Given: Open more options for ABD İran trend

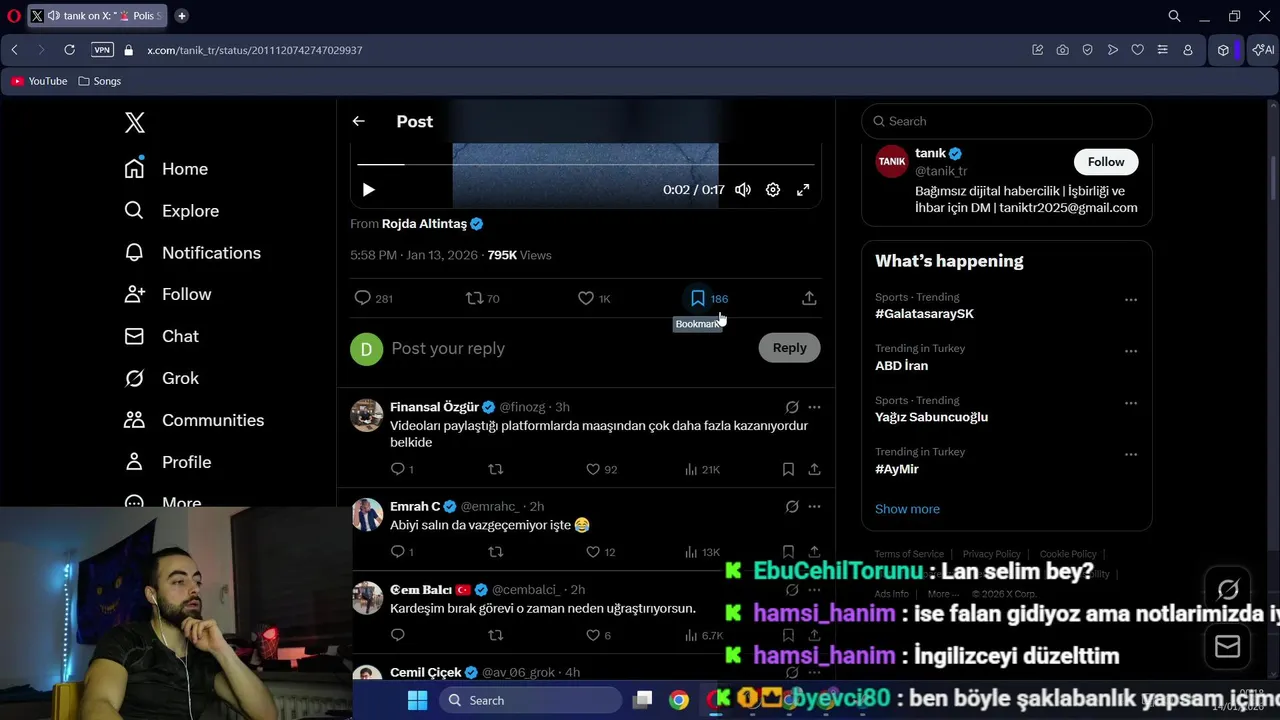Looking at the screenshot, I should (1131, 351).
